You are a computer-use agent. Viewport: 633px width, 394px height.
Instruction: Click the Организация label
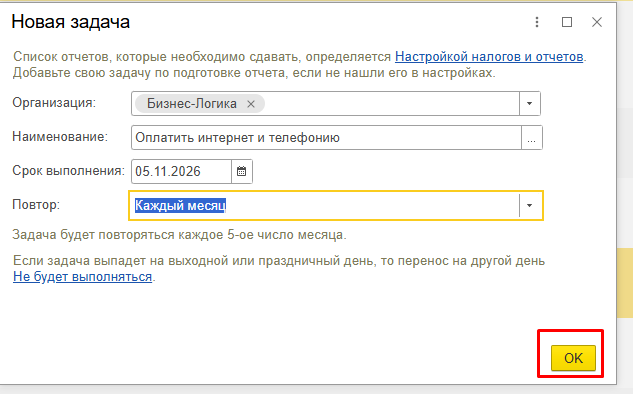(54, 103)
